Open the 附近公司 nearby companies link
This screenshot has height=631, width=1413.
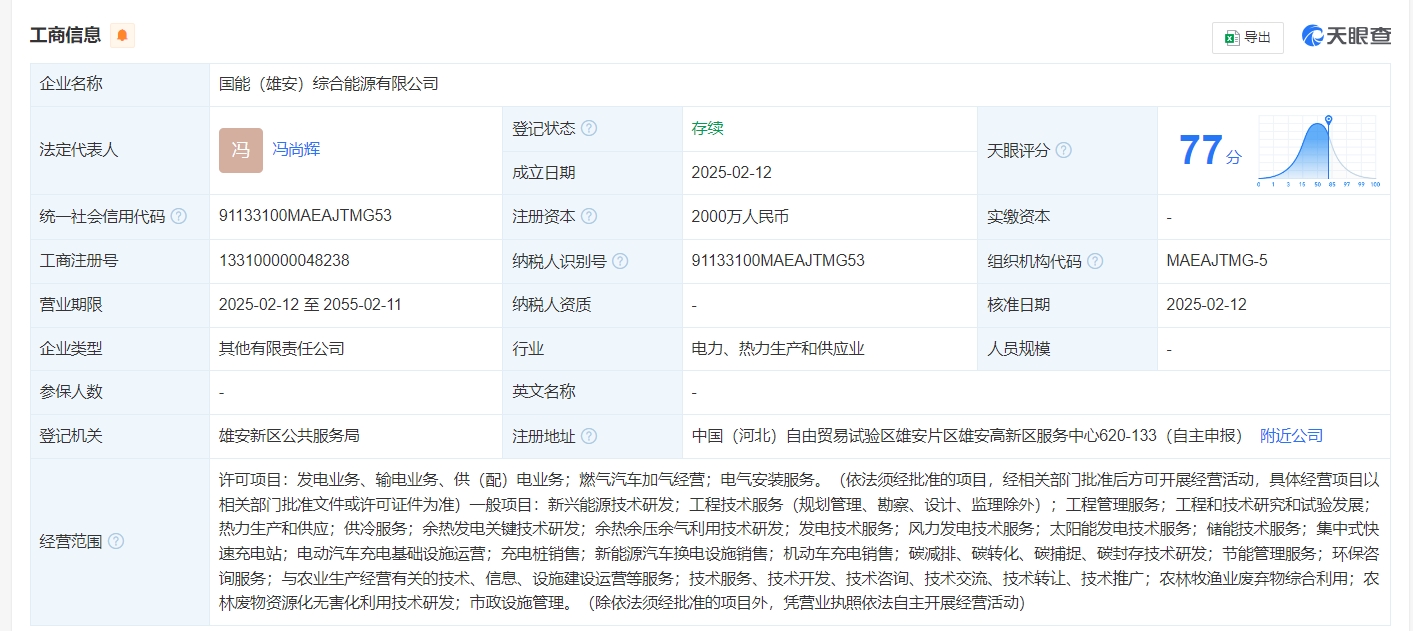1291,436
